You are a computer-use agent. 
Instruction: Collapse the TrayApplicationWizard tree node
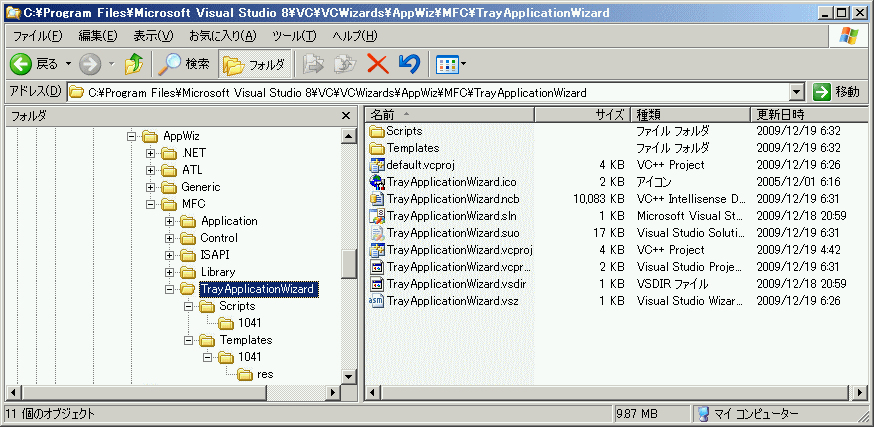[169, 289]
